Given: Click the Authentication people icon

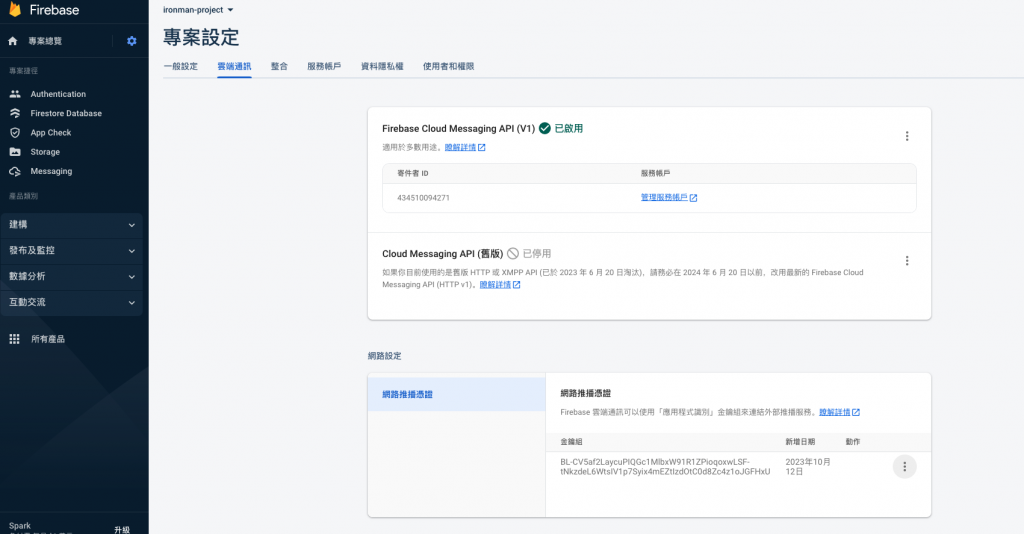Looking at the screenshot, I should (x=15, y=94).
